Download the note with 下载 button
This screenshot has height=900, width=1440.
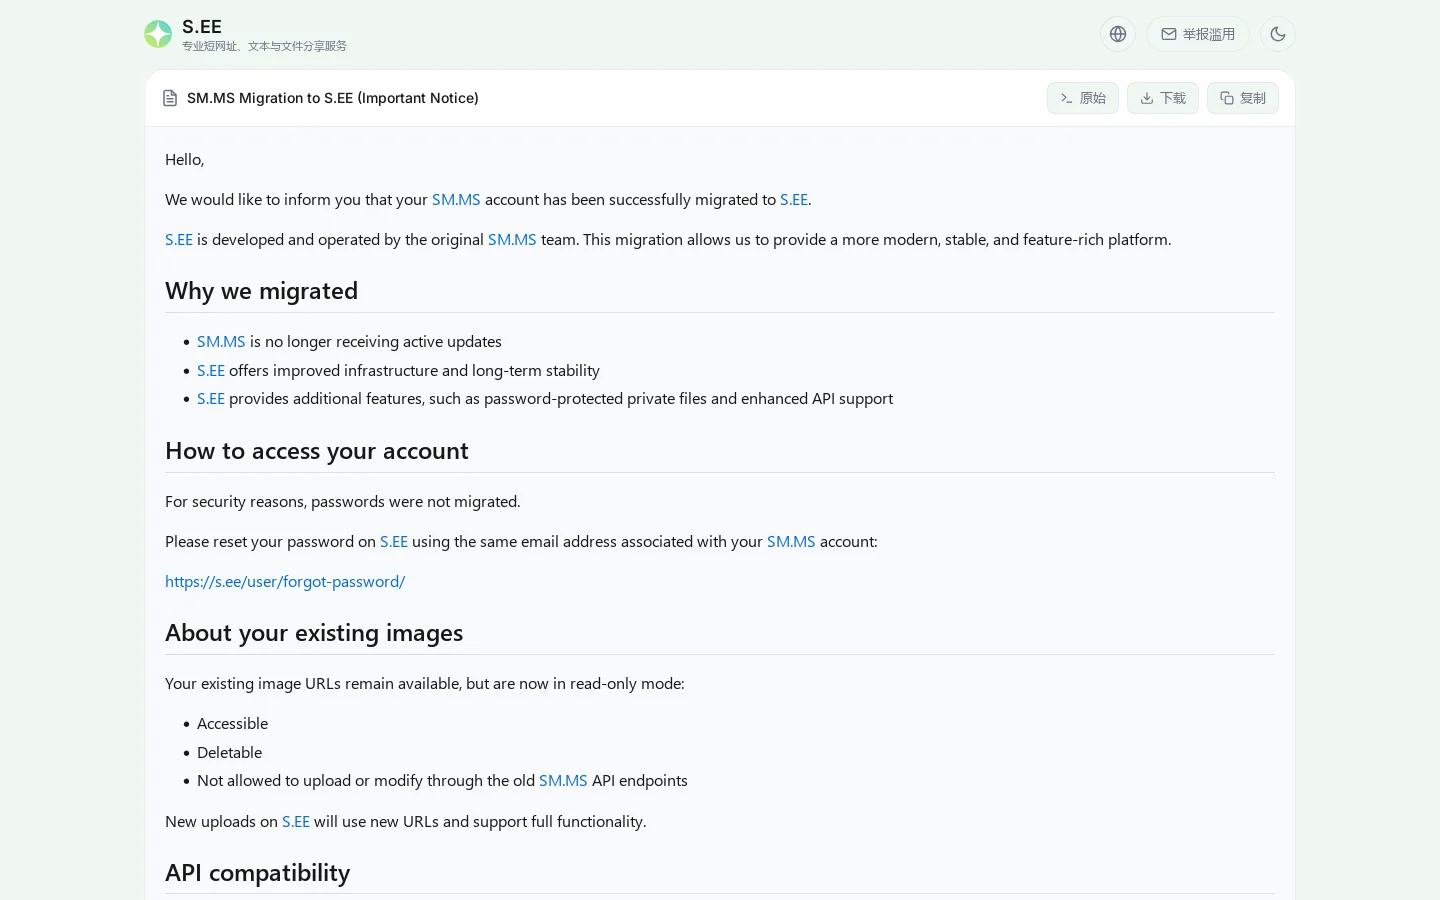pyautogui.click(x=1163, y=98)
